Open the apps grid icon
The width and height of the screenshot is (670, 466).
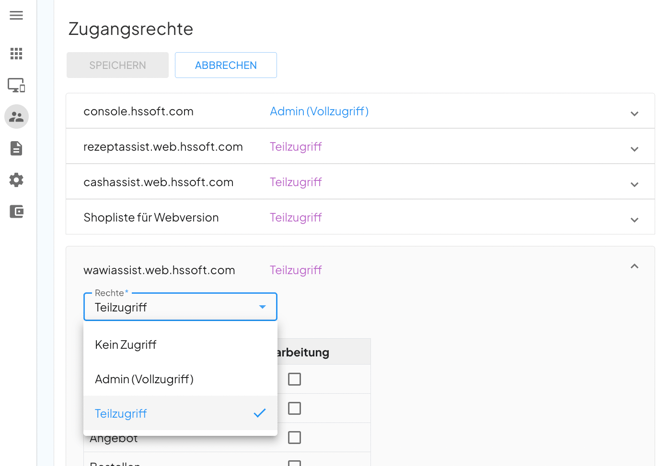point(16,54)
